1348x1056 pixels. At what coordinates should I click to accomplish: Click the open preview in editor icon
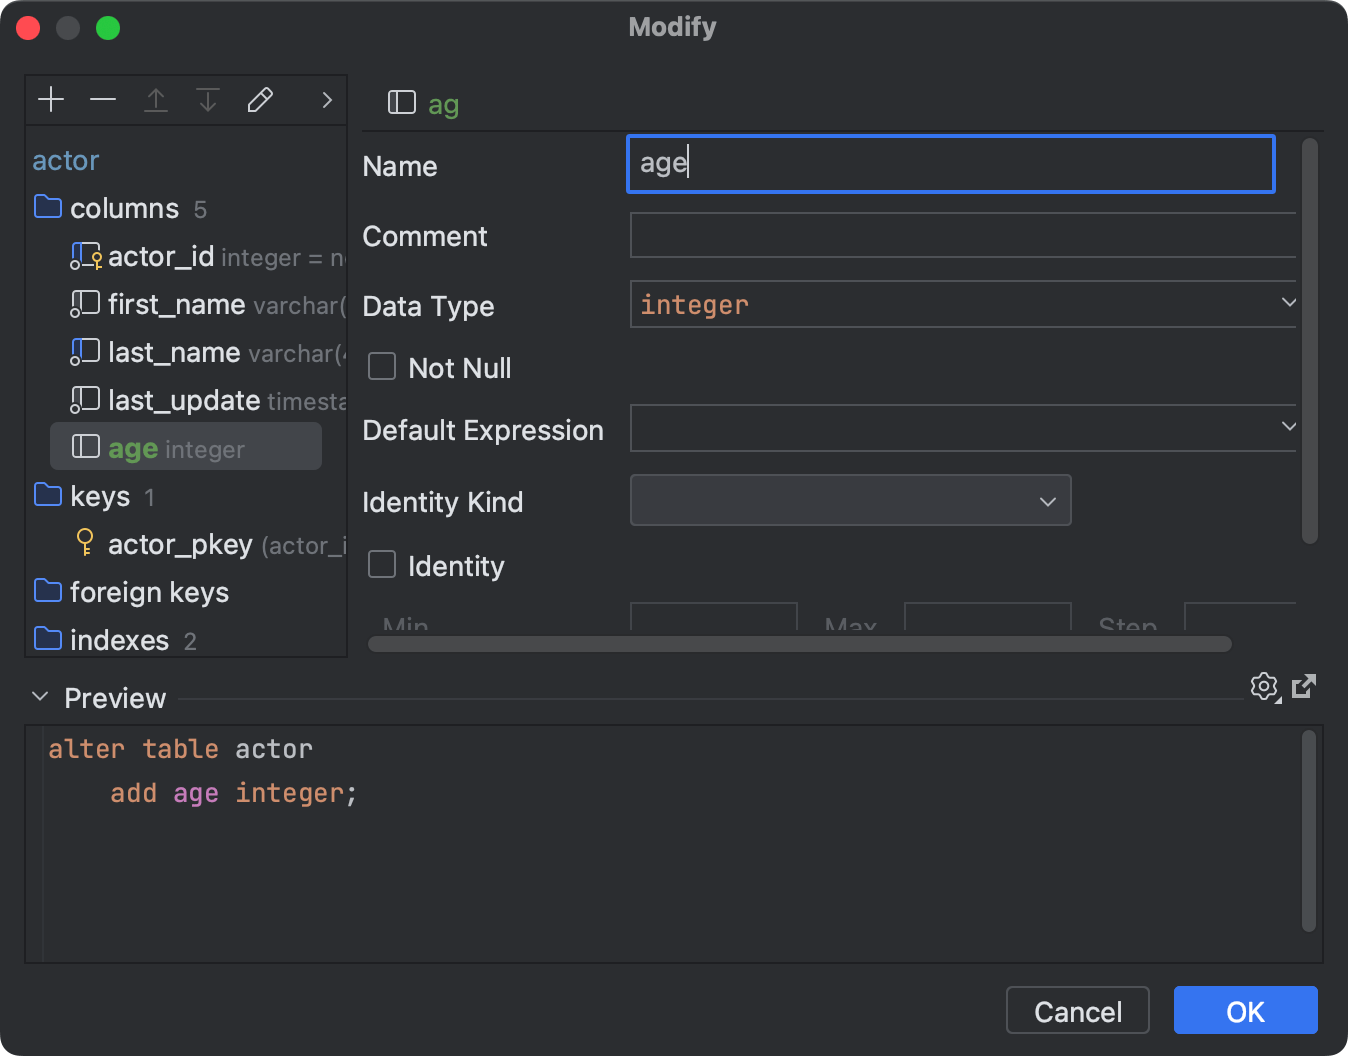(x=1304, y=687)
